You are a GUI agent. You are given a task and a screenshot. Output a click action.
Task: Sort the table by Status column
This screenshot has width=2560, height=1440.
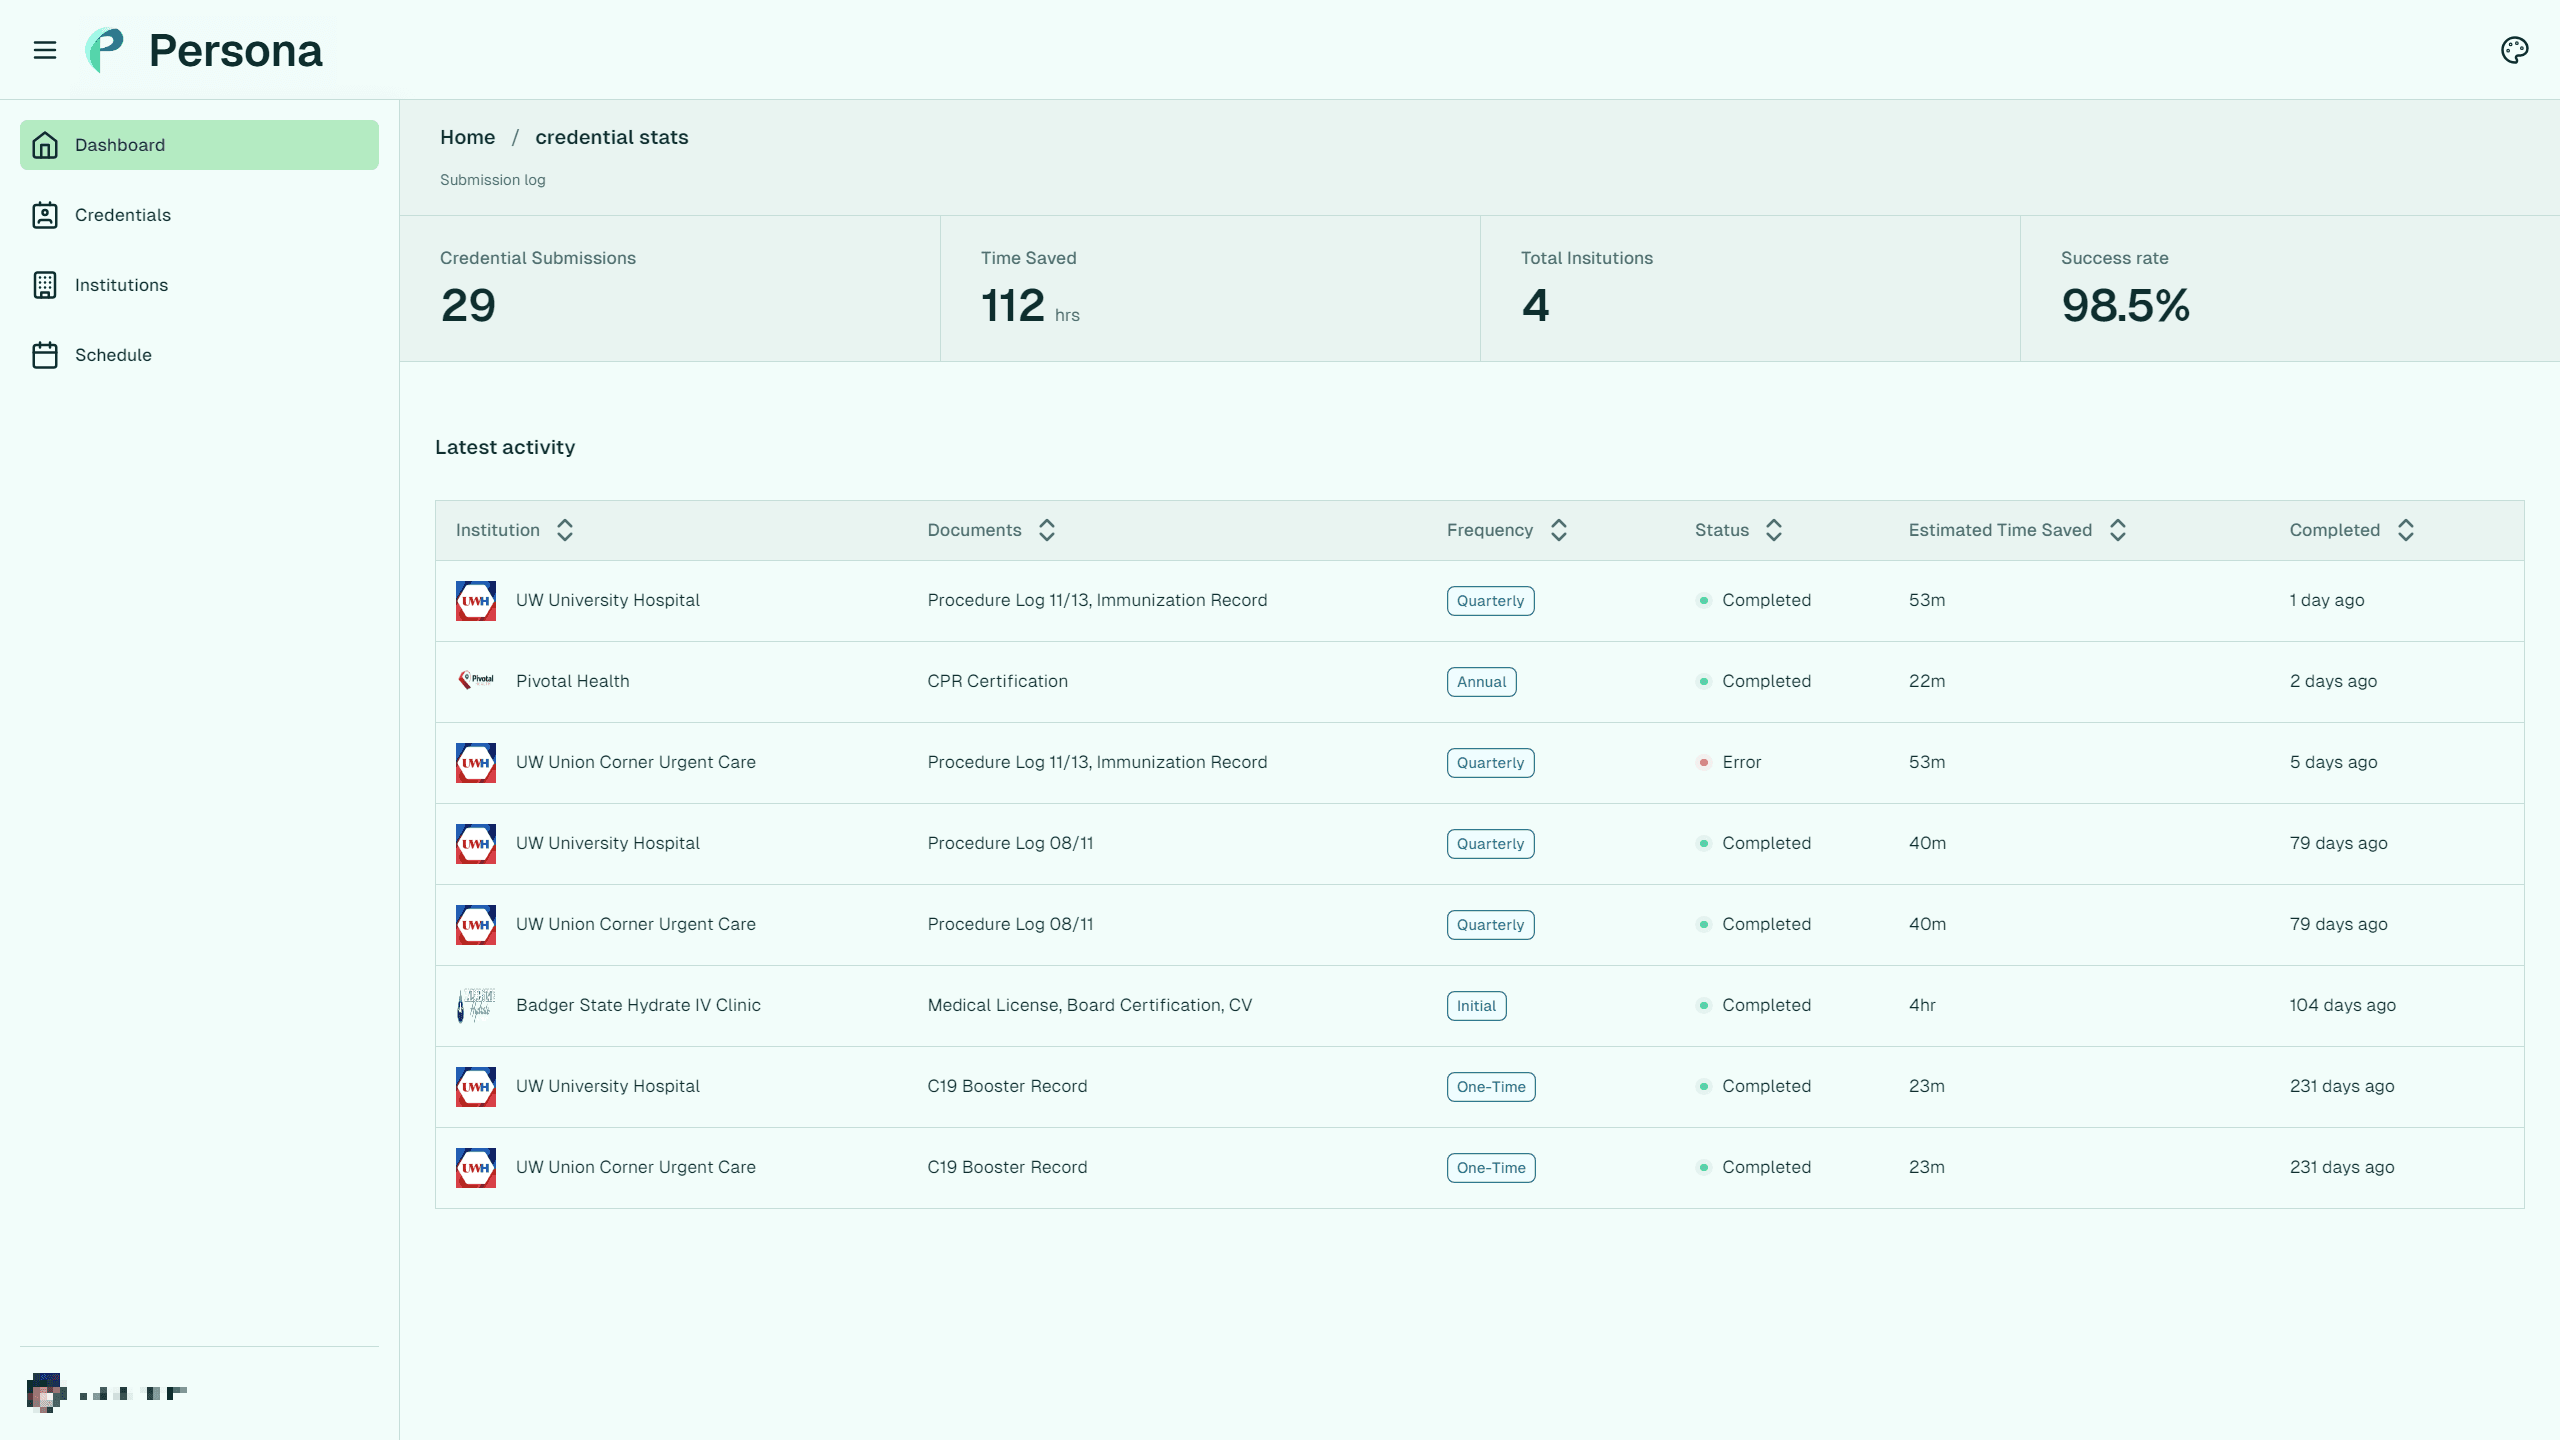[x=1774, y=530]
